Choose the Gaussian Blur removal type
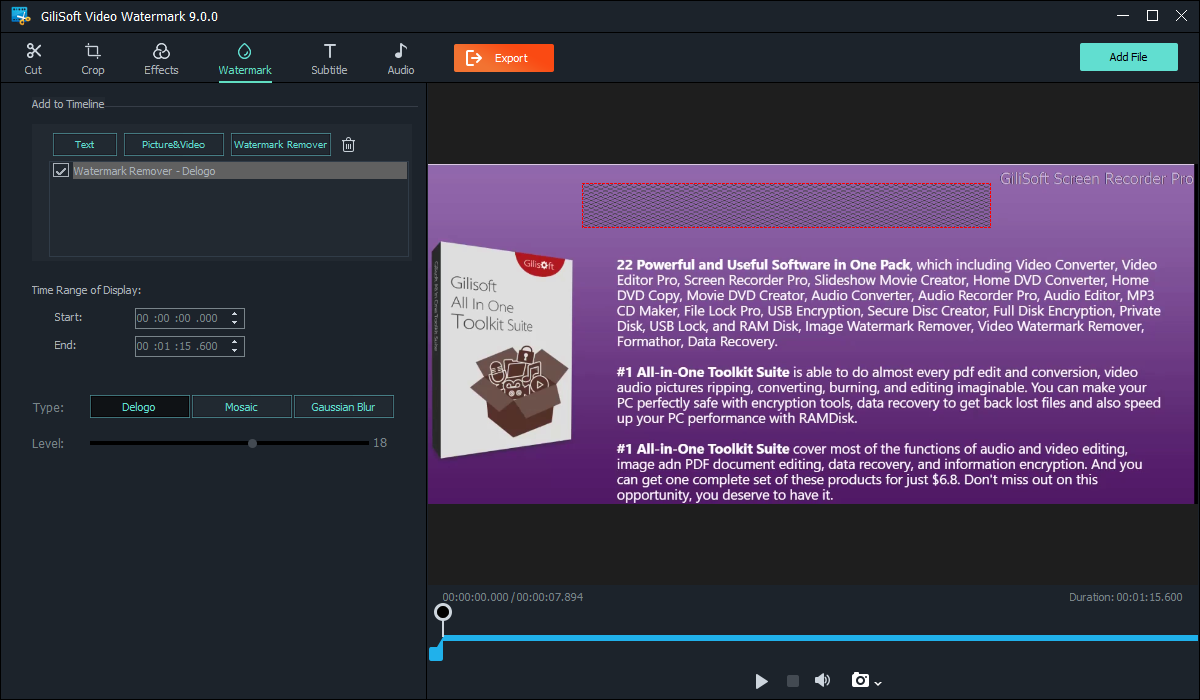 [344, 407]
